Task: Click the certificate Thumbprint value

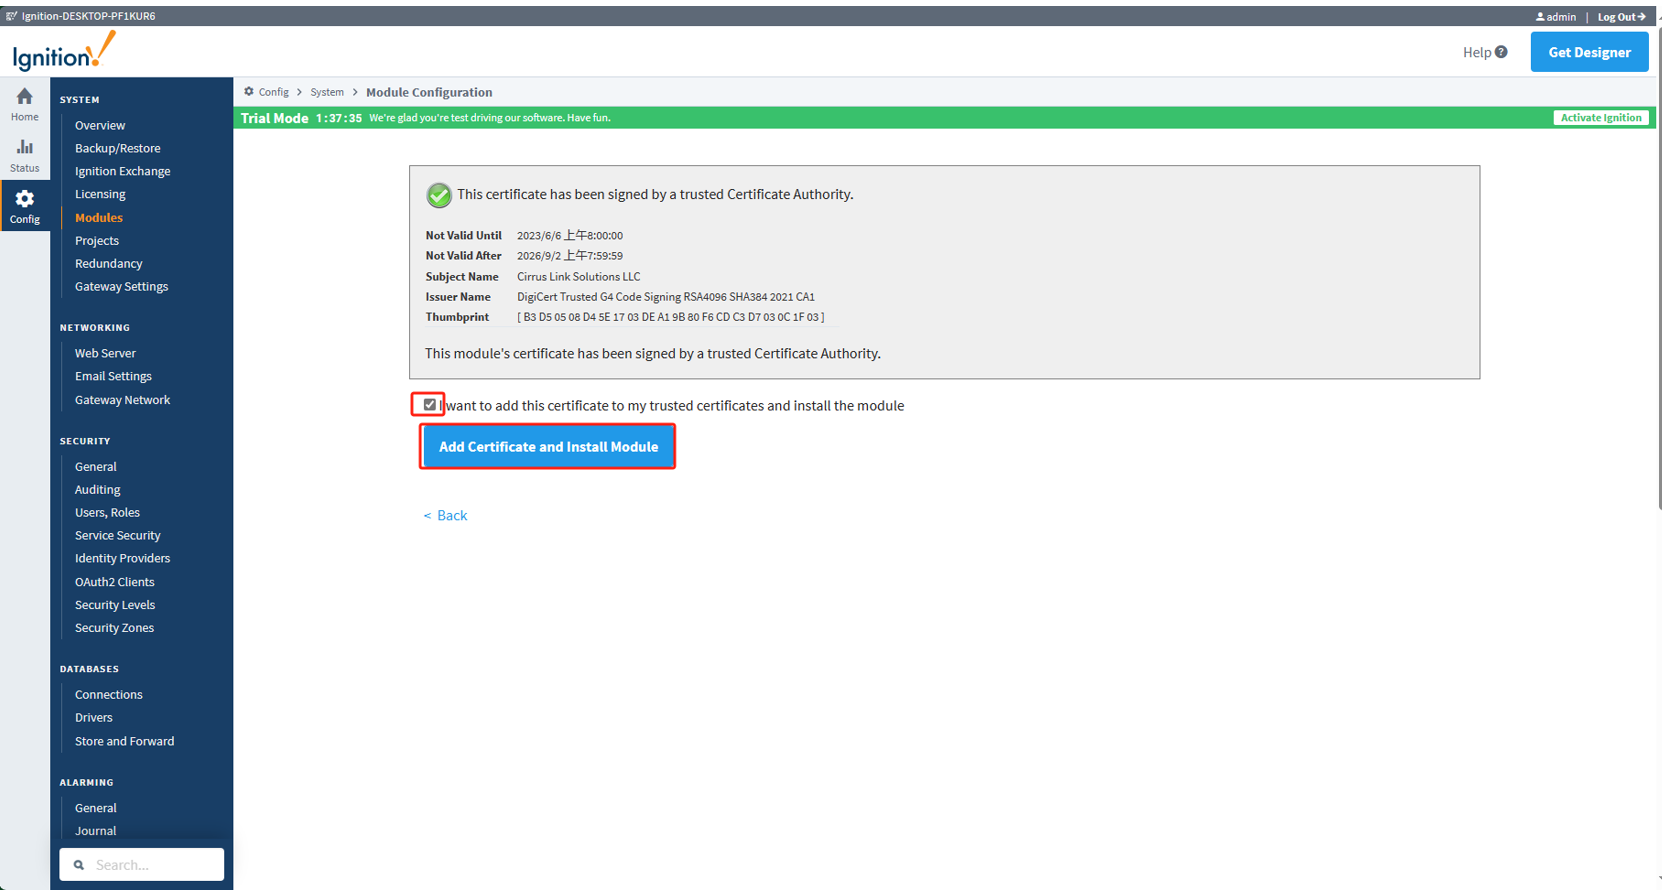Action: pyautogui.click(x=670, y=317)
